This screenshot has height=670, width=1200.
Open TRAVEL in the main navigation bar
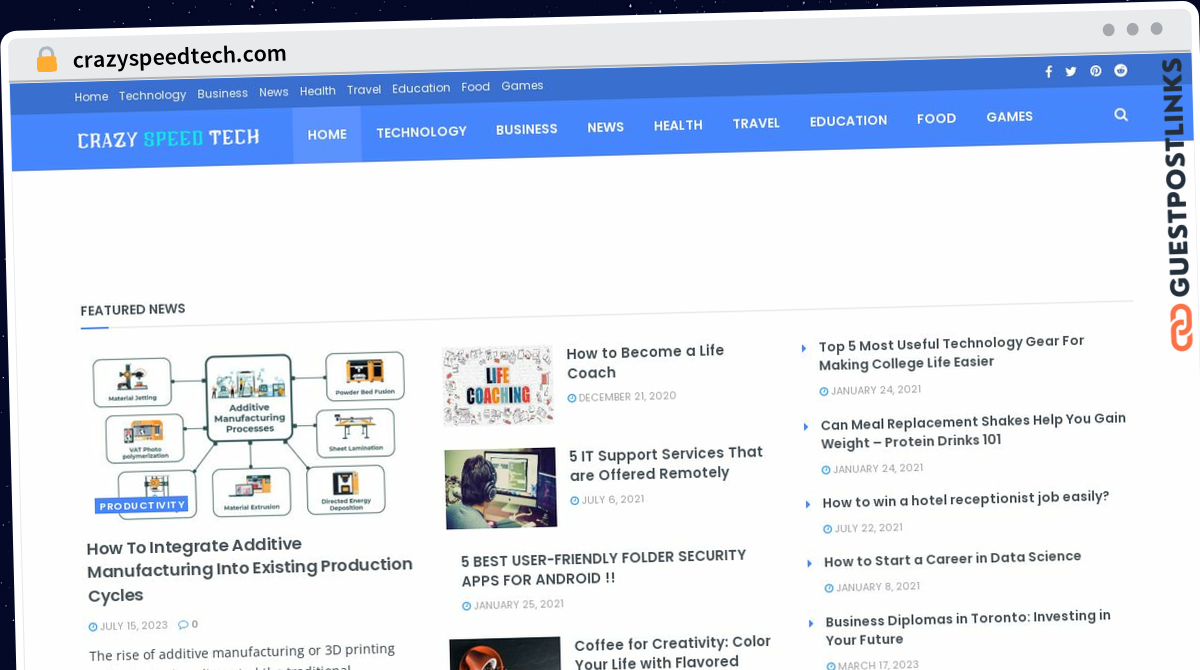(x=756, y=123)
